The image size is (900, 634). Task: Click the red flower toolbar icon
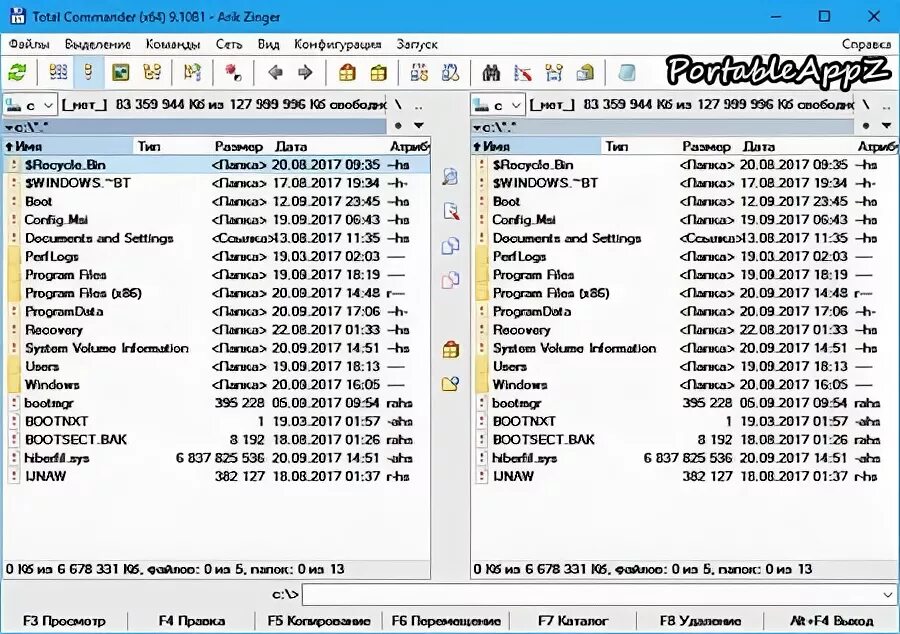click(233, 72)
